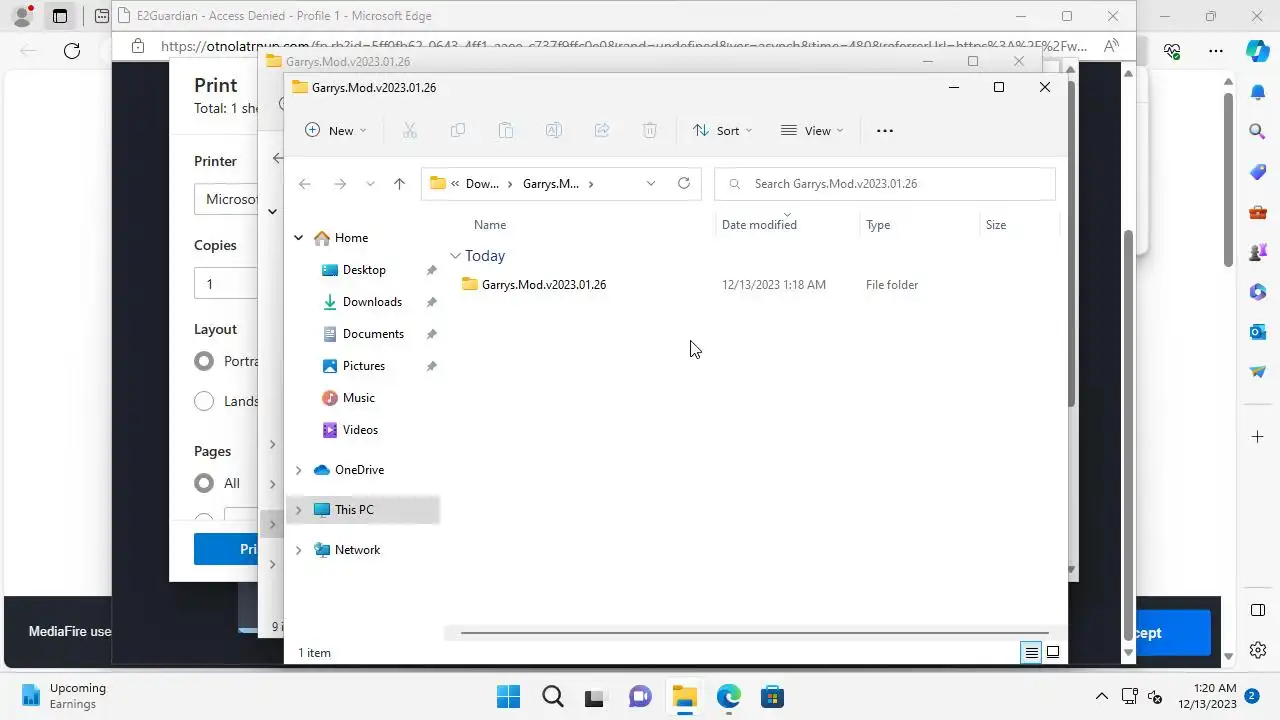Open Edge sidebar settings gear
This screenshot has width=1280, height=720.
click(1258, 649)
